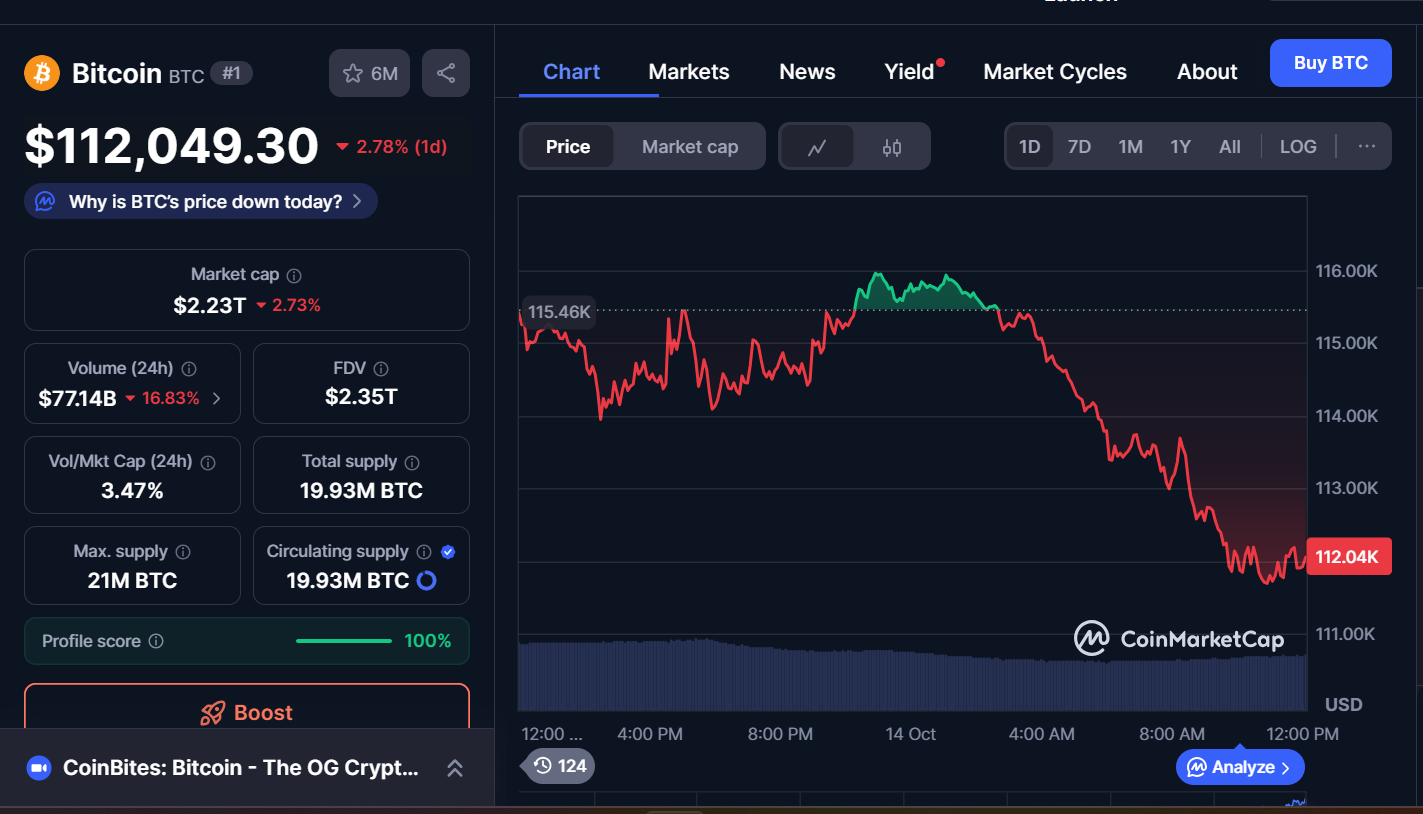The height and width of the screenshot is (814, 1423).
Task: Click the Analyze button below chart
Action: click(x=1240, y=767)
